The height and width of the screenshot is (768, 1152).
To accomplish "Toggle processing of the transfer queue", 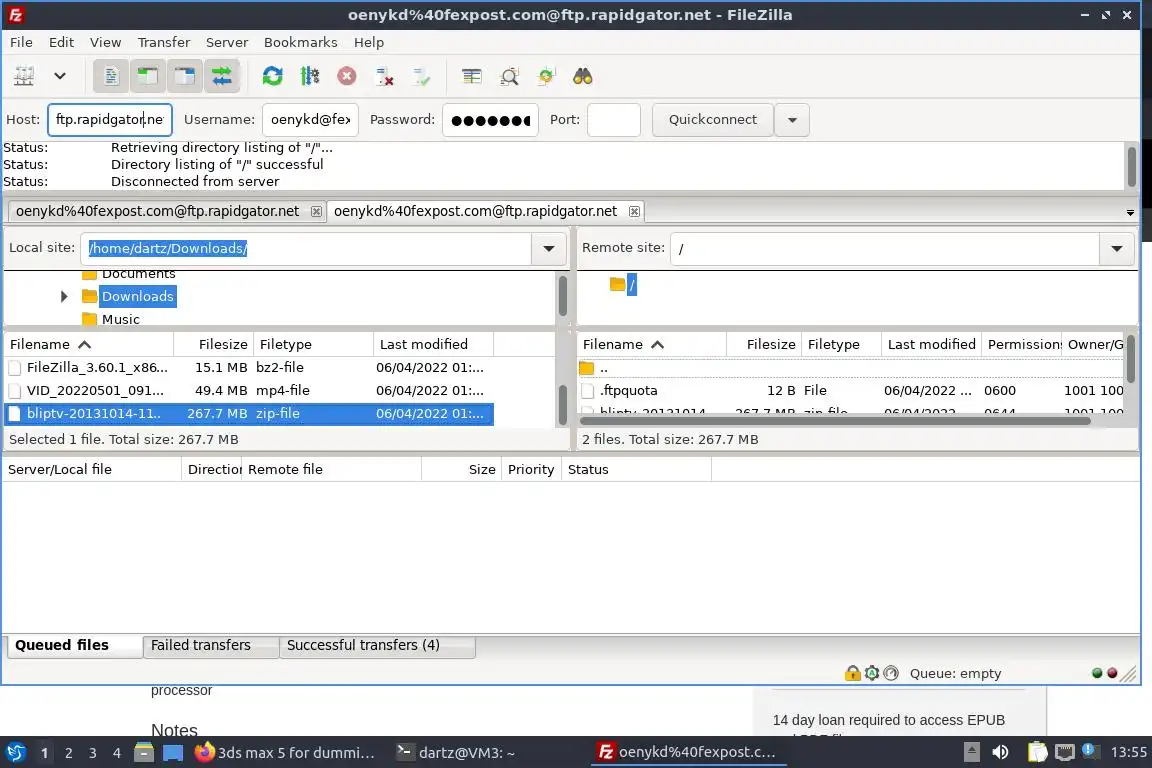I will tap(310, 76).
